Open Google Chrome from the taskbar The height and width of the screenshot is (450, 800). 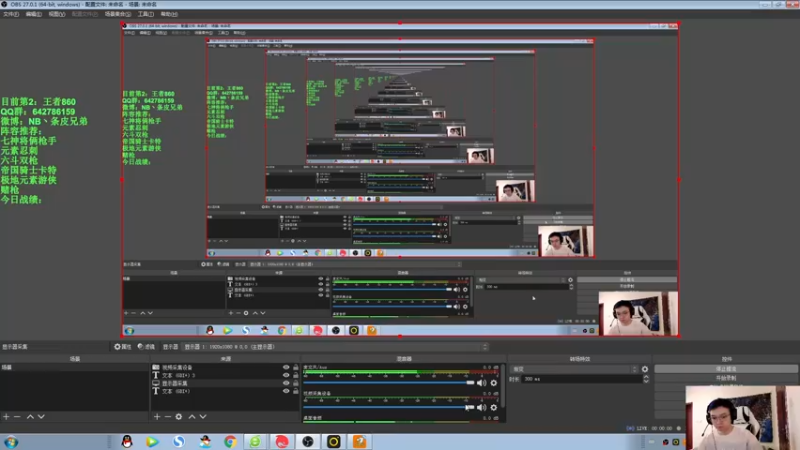click(x=230, y=441)
